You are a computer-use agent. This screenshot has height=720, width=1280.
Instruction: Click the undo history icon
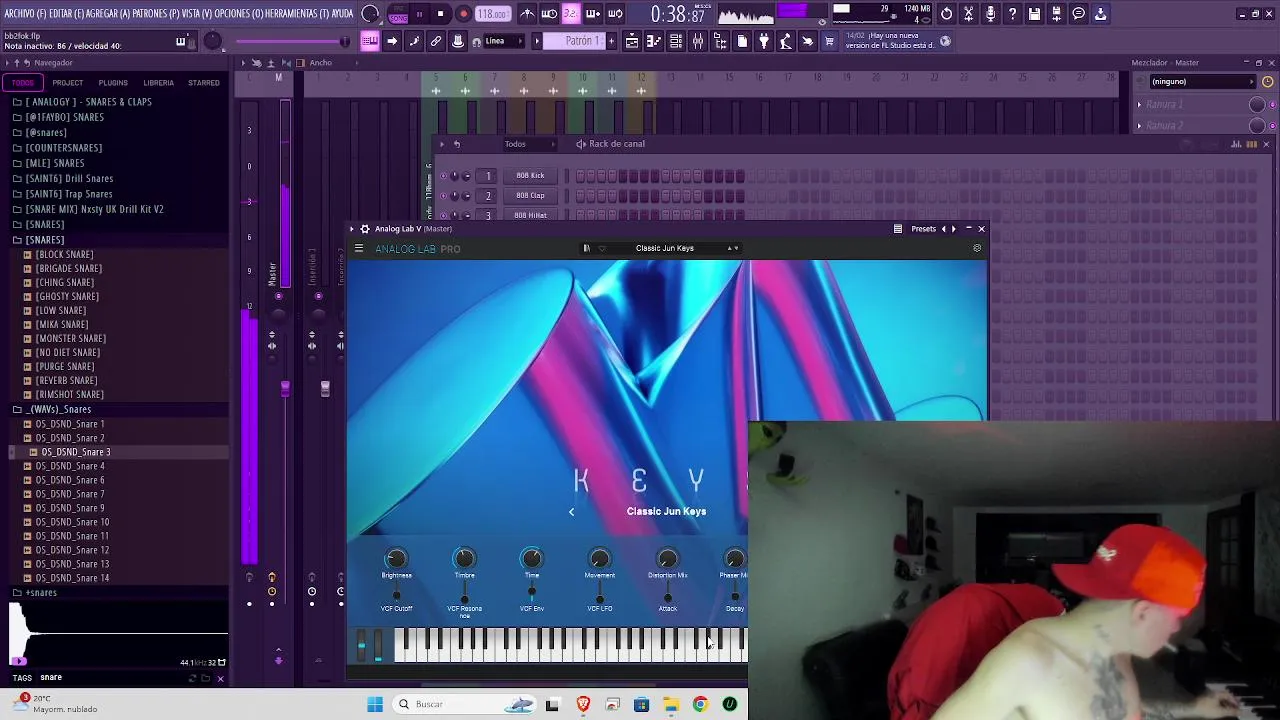[947, 14]
